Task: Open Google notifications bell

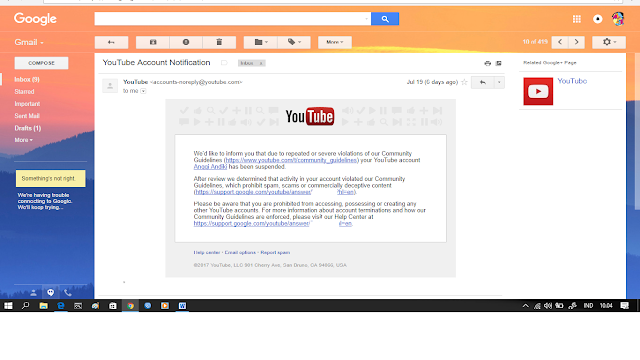Action: [x=598, y=19]
